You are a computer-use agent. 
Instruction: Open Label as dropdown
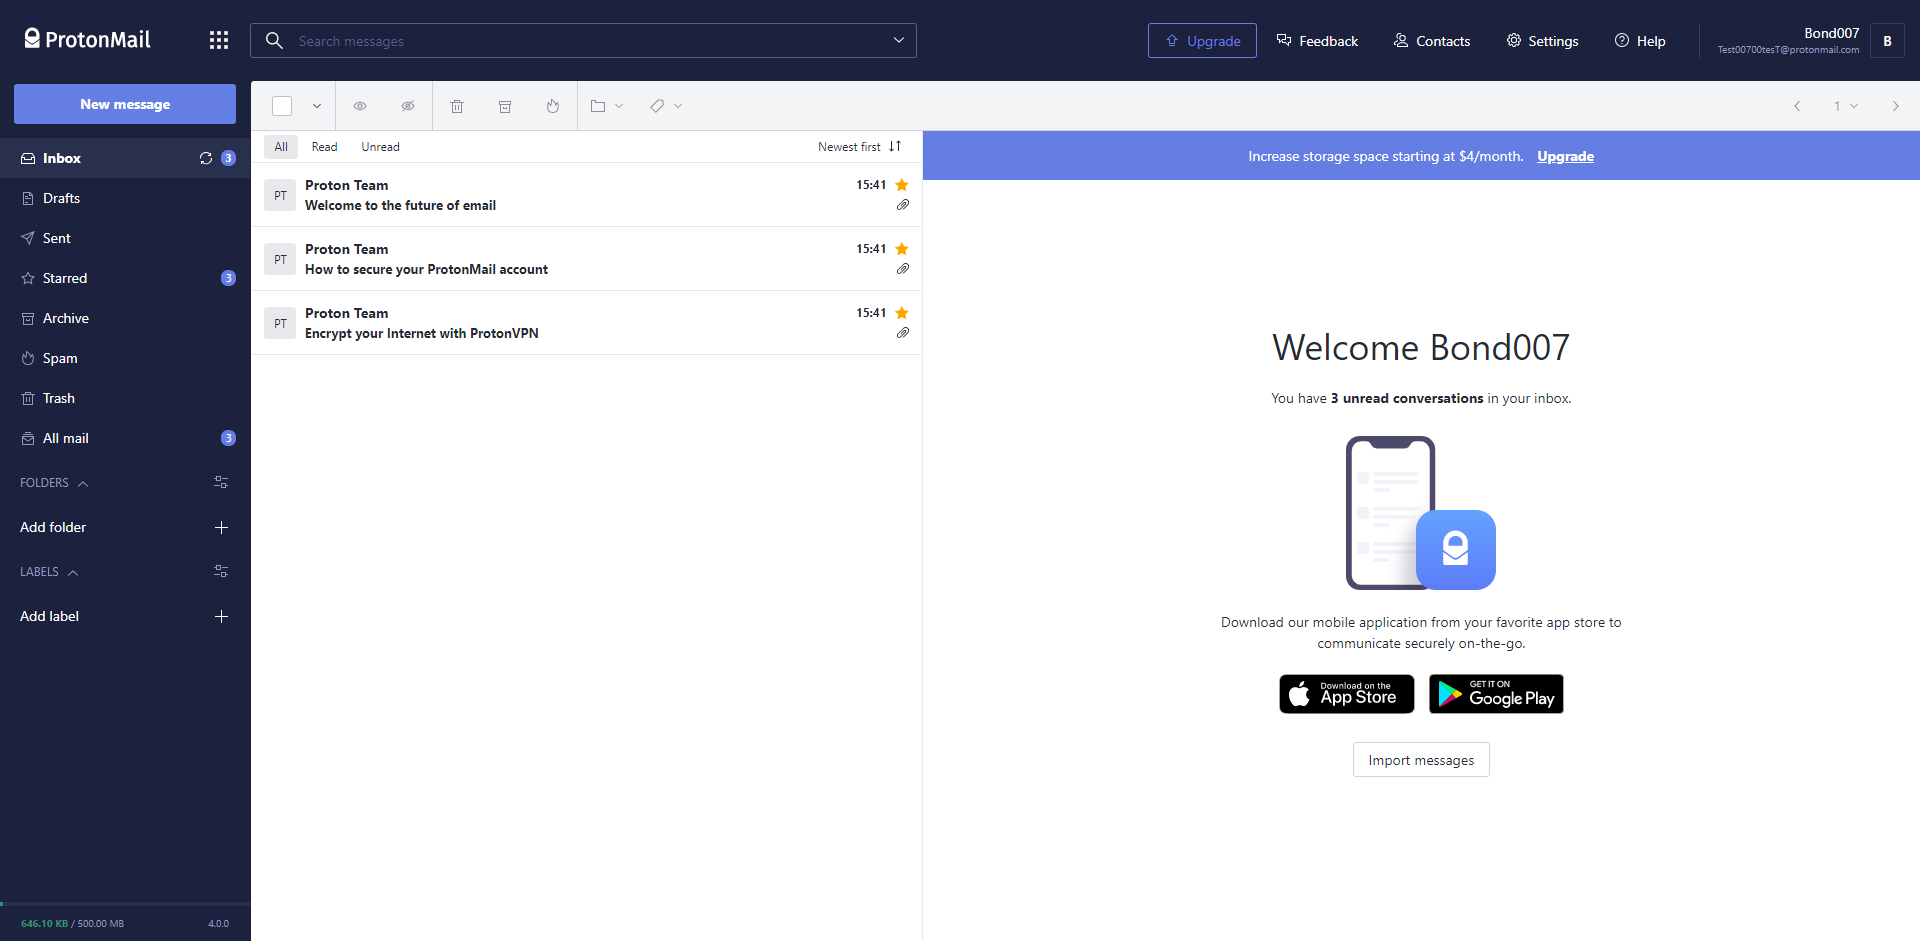click(666, 106)
